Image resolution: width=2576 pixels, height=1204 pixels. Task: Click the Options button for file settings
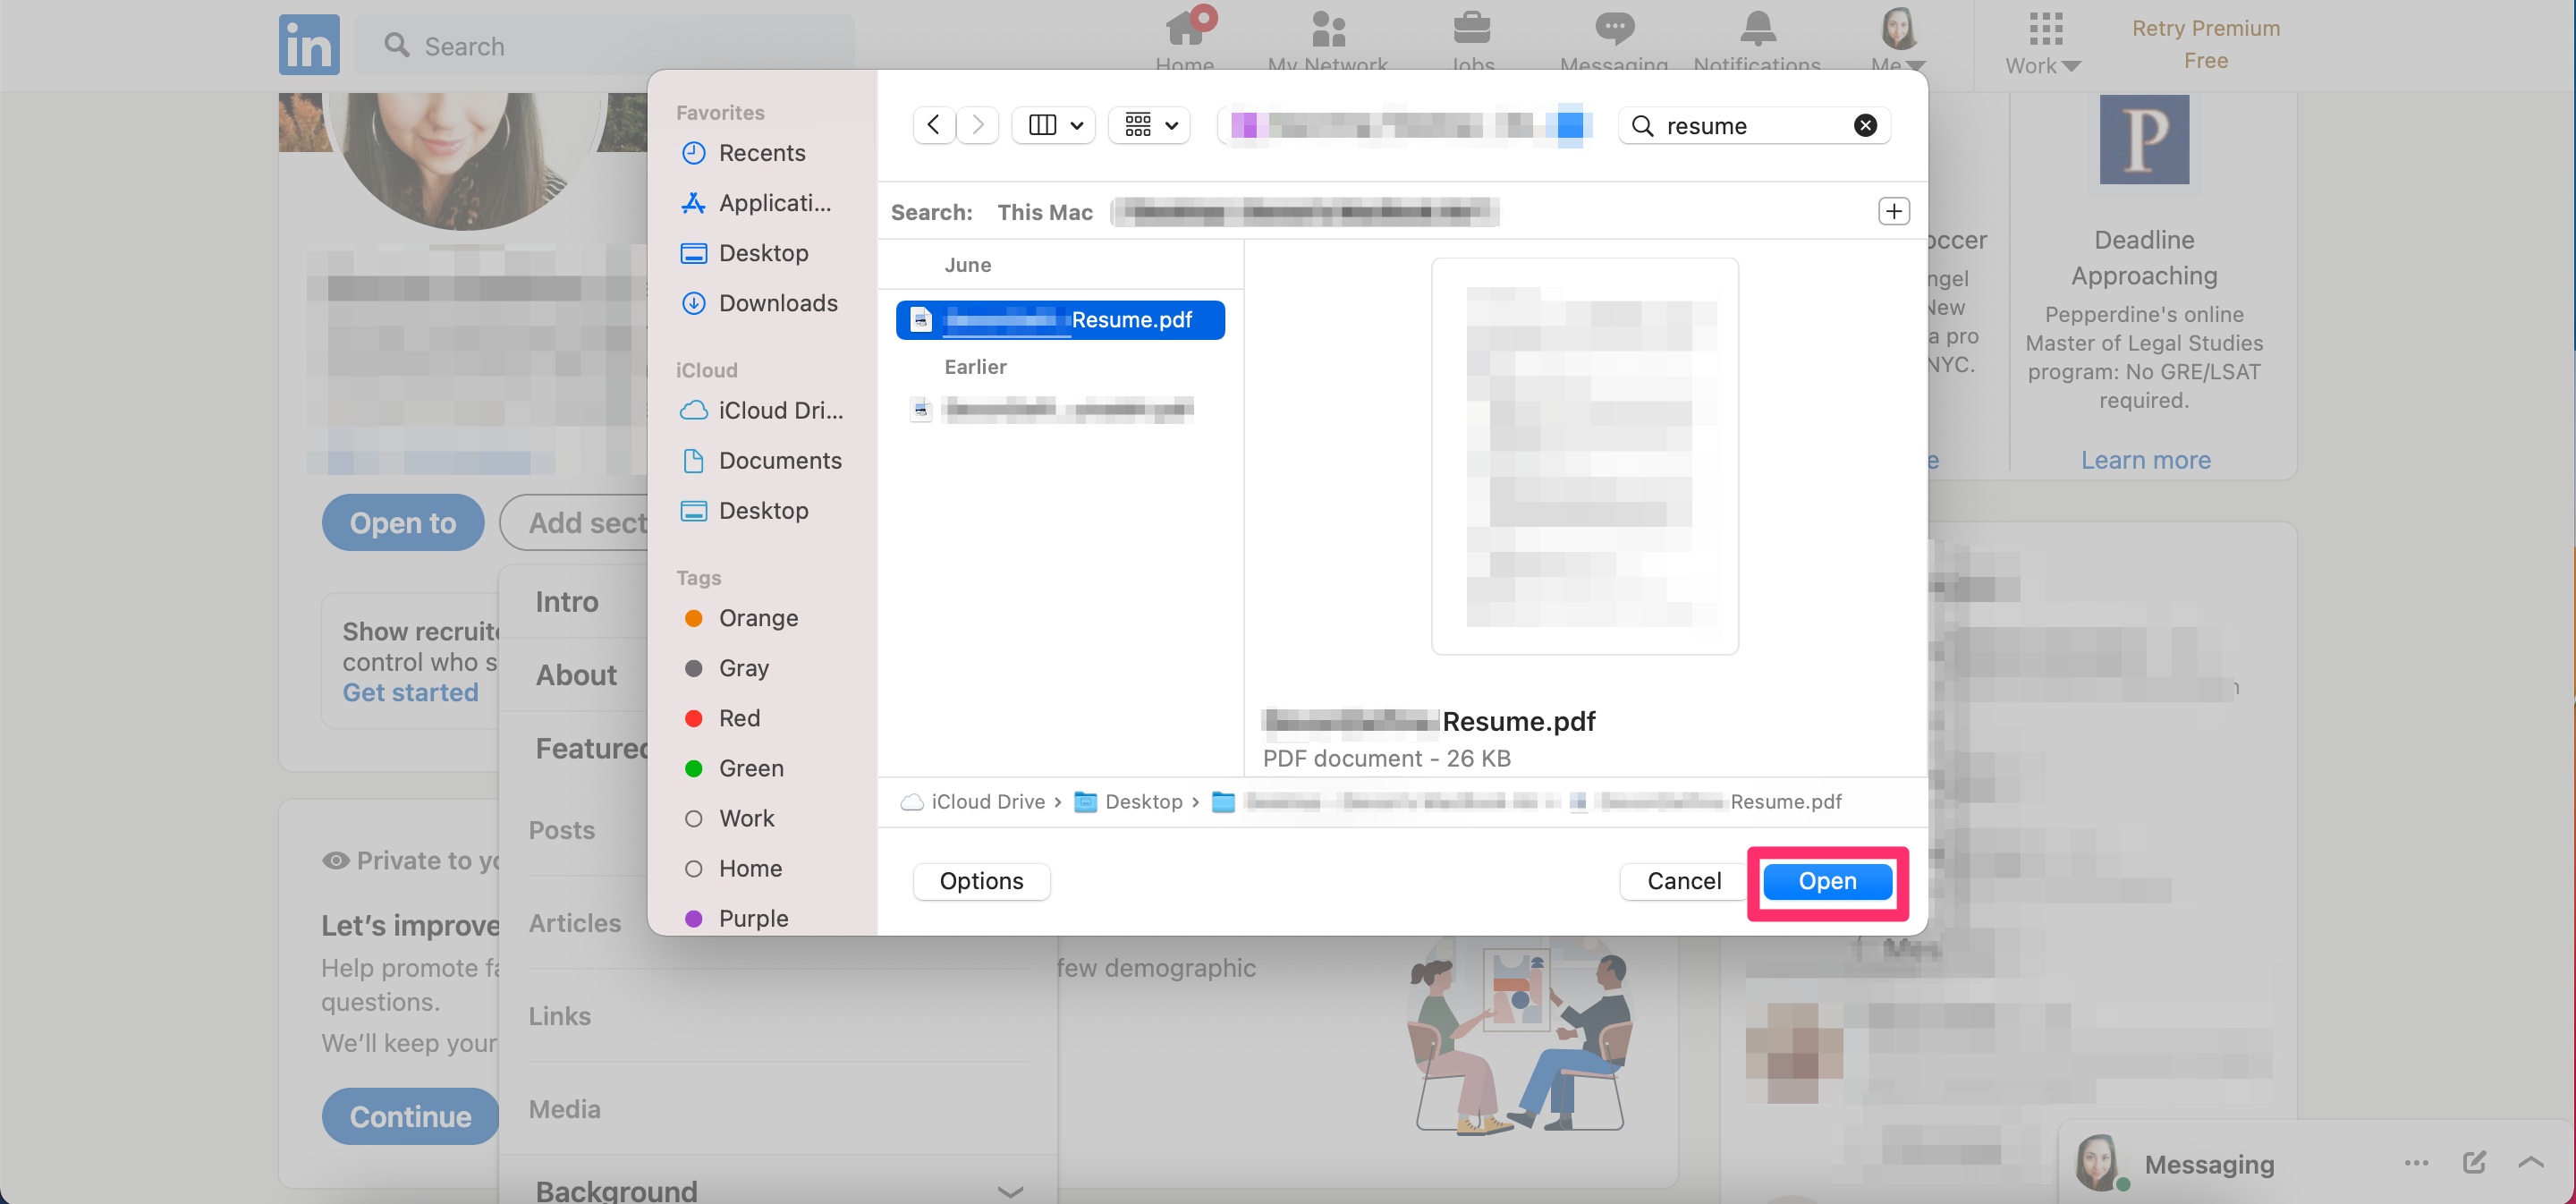982,880
